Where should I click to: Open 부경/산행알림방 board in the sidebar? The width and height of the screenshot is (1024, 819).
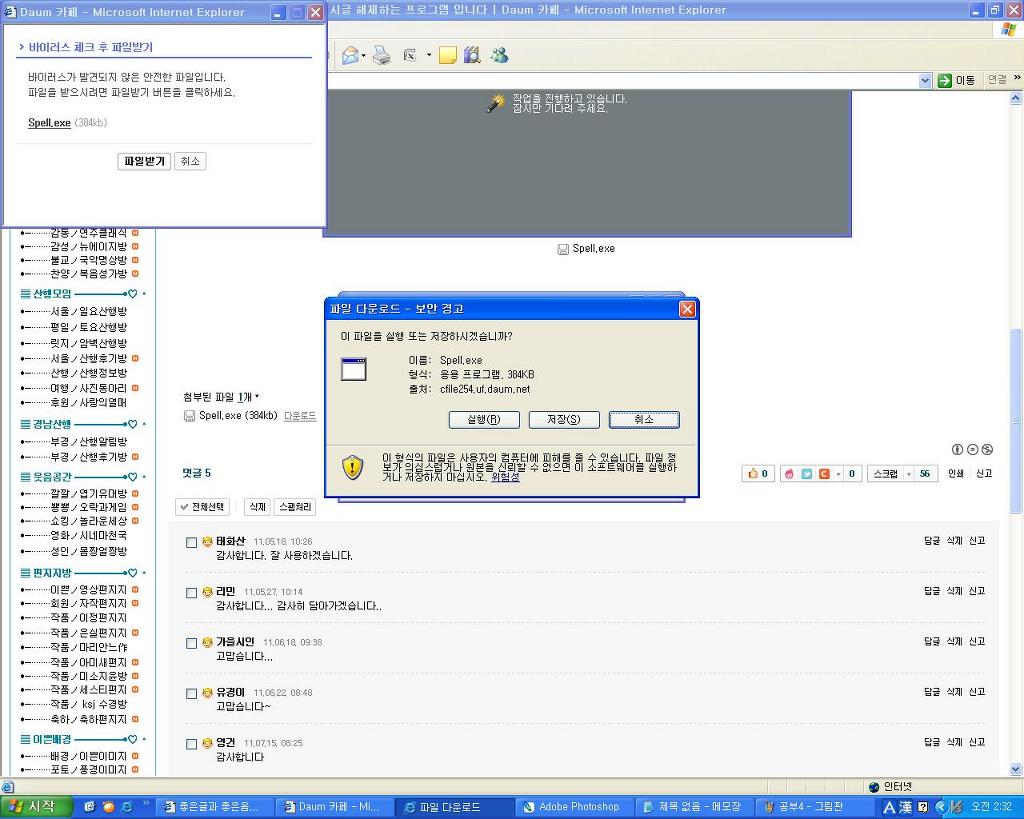pos(89,442)
